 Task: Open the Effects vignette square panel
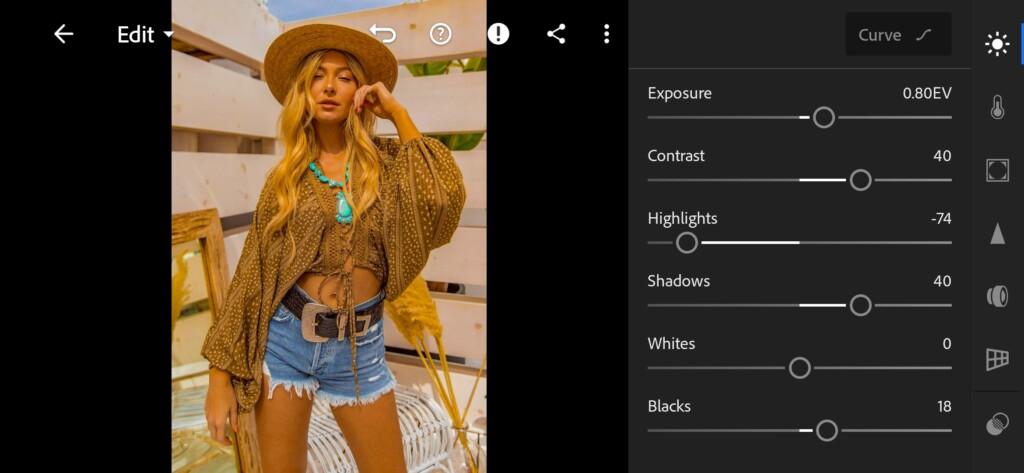[x=997, y=170]
